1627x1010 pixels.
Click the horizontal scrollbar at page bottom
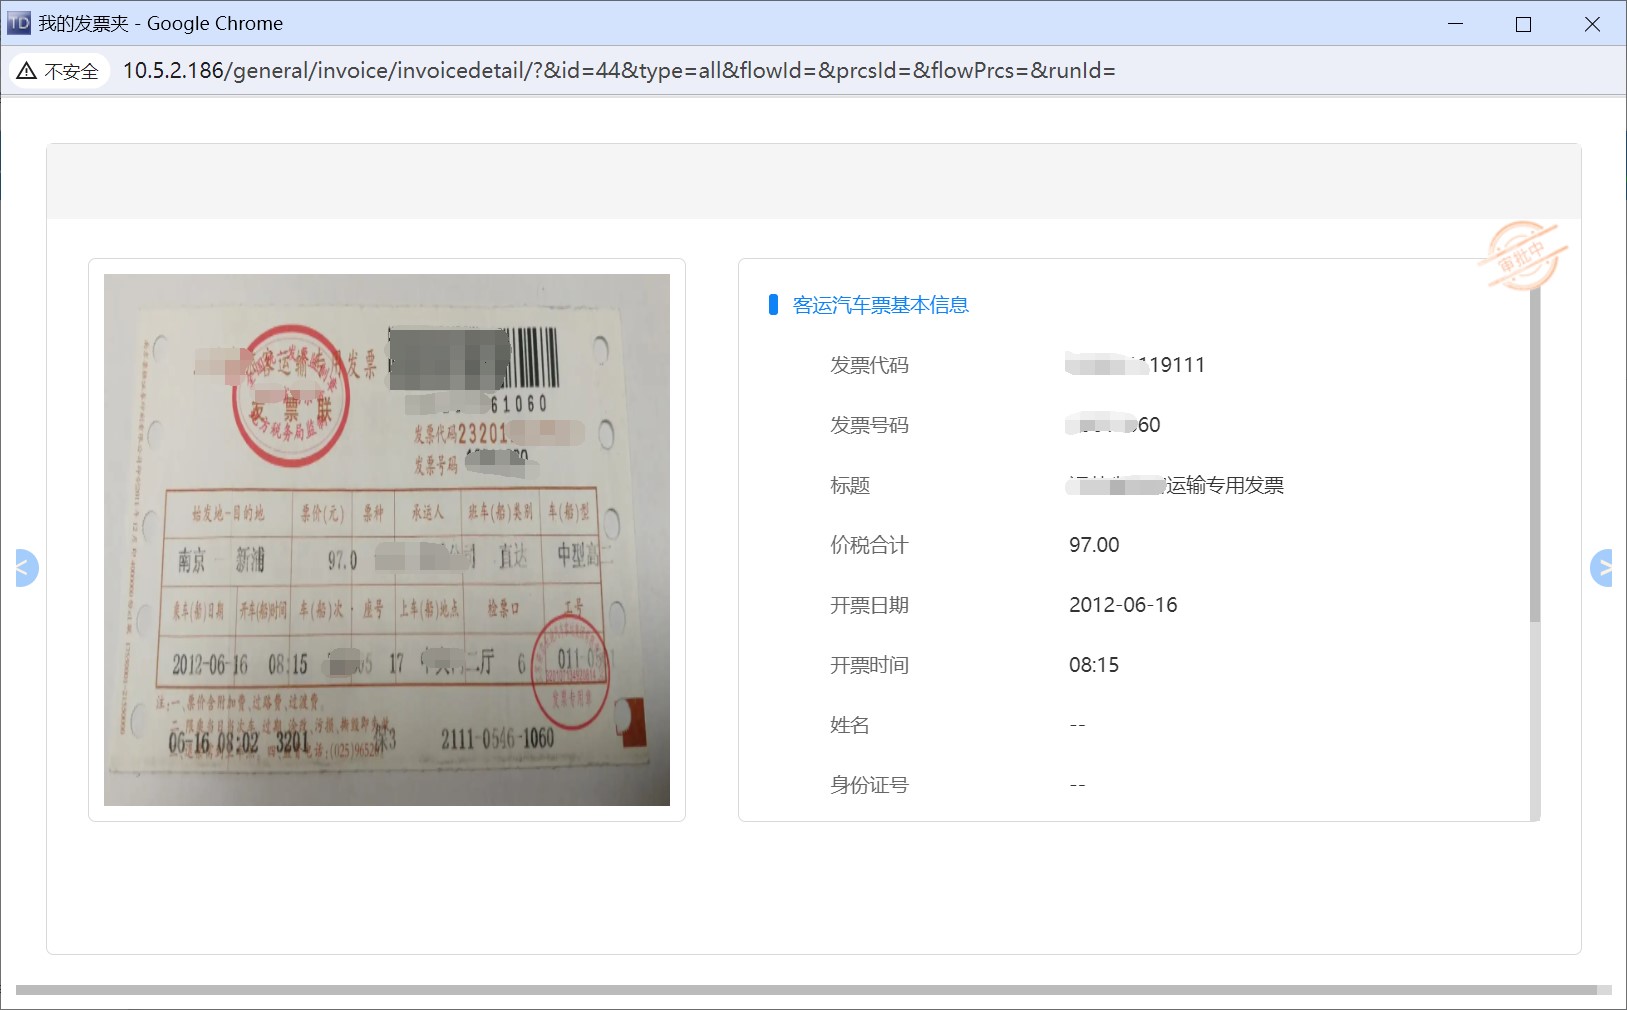click(x=806, y=990)
